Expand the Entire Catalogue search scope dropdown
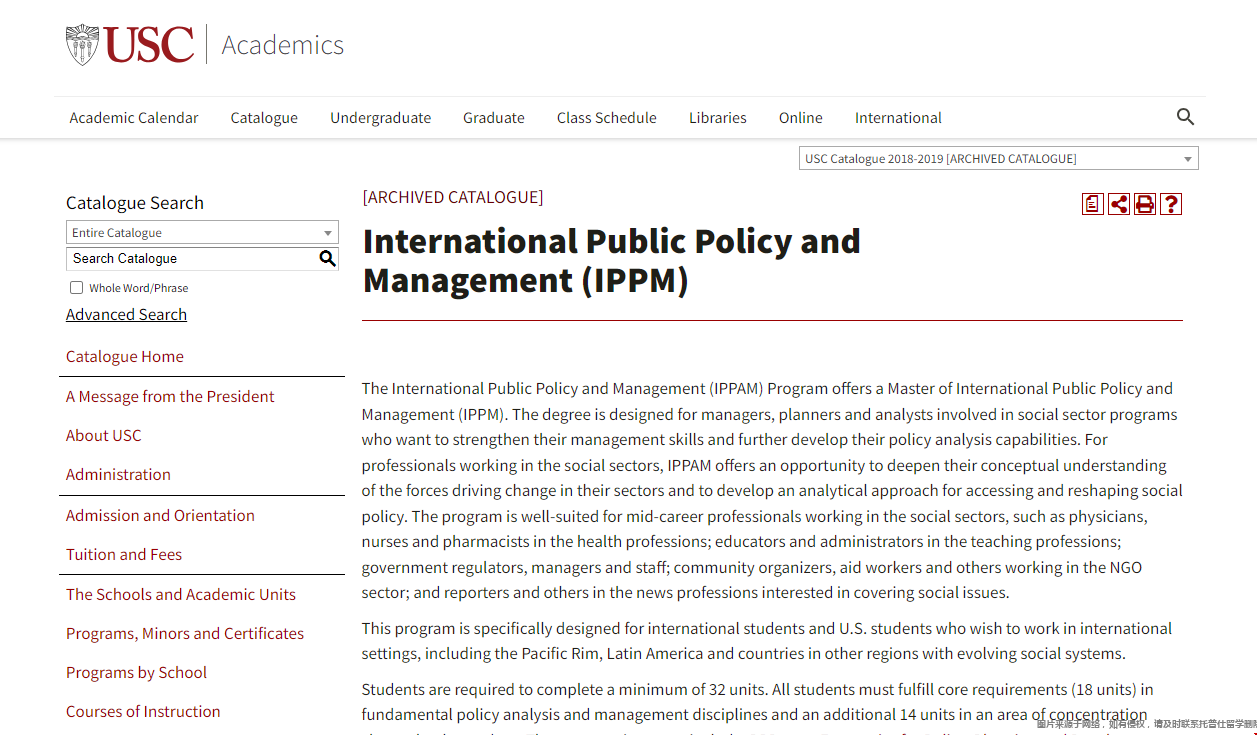This screenshot has width=1257, height=735. tap(202, 233)
